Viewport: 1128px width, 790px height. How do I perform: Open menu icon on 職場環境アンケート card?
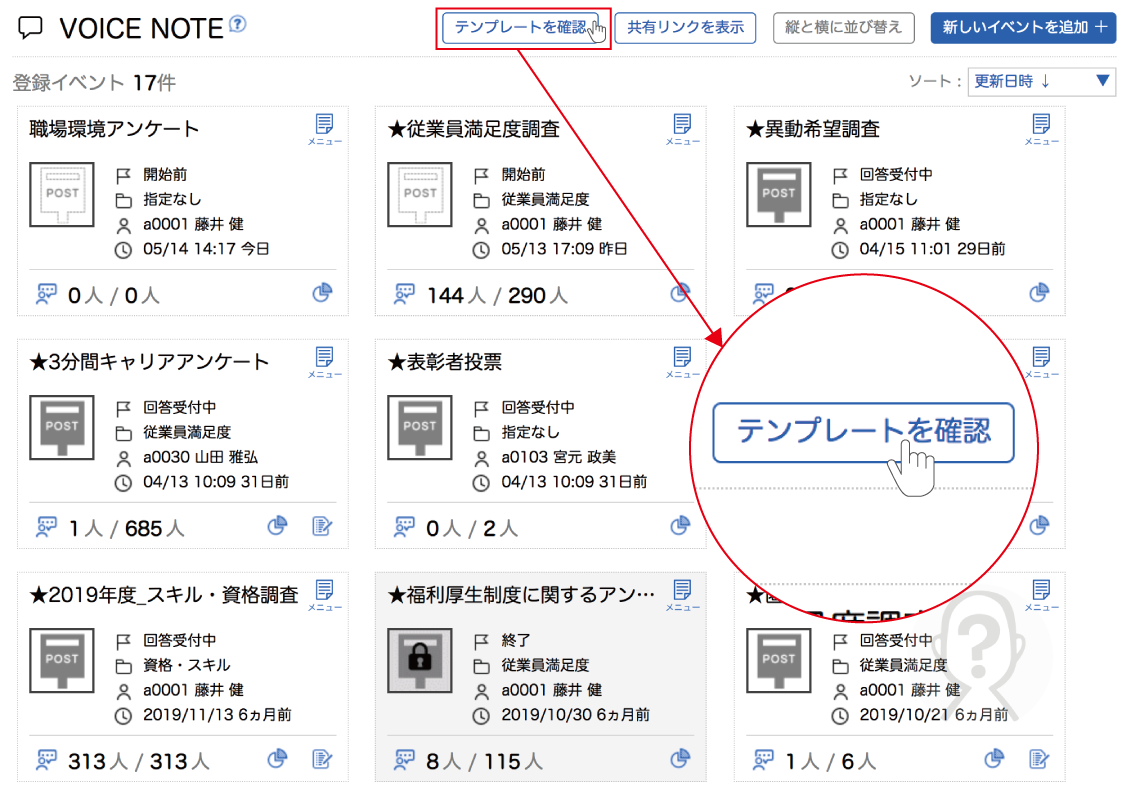[324, 128]
